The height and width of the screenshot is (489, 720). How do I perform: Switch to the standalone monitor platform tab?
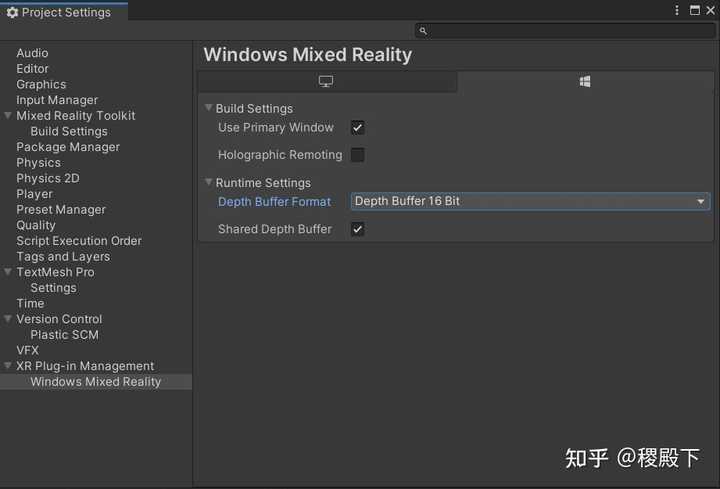326,82
